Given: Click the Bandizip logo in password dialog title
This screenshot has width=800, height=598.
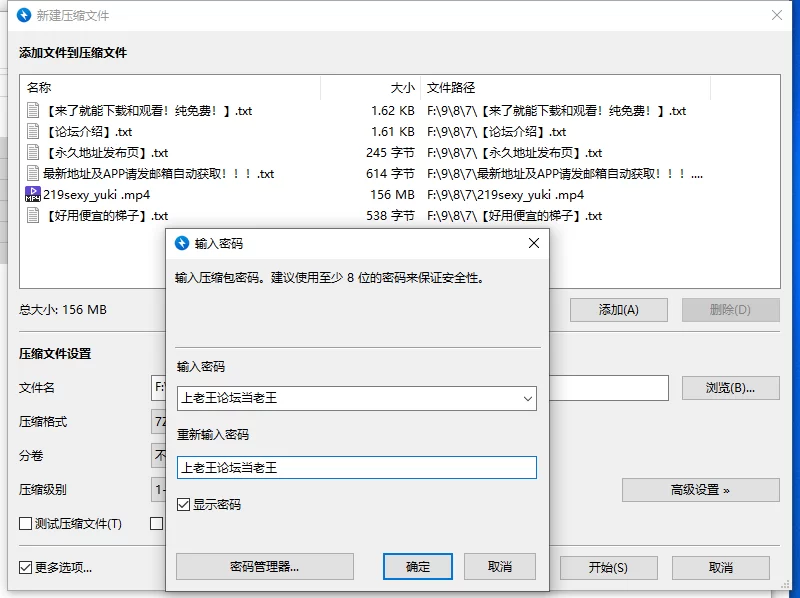Looking at the screenshot, I should (x=182, y=243).
